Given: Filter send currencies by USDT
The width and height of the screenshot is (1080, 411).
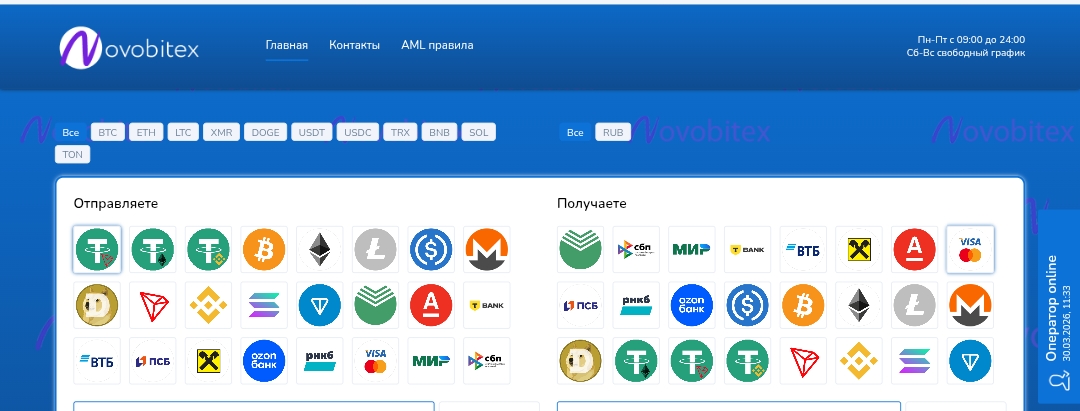Looking at the screenshot, I should pos(312,132).
